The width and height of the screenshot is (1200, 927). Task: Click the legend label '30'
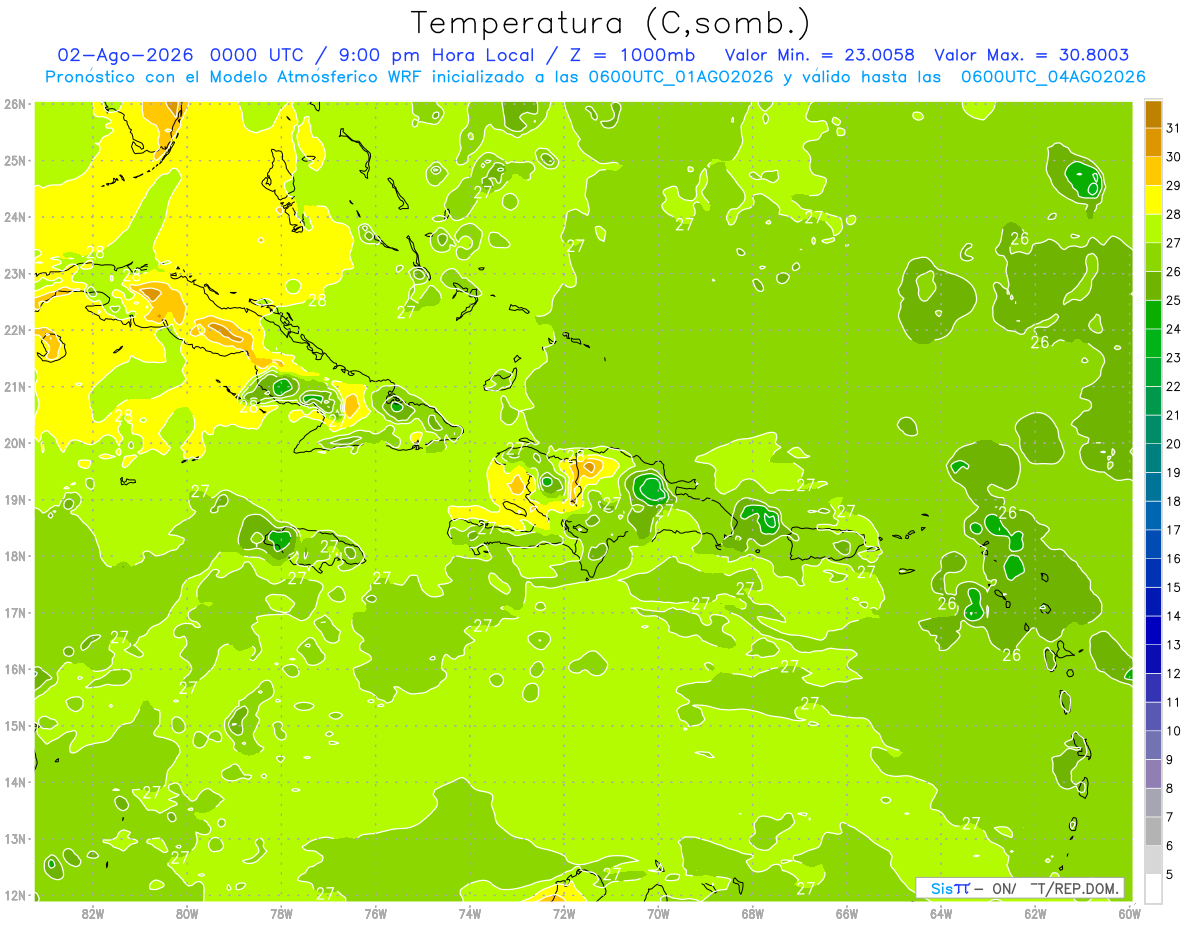pyautogui.click(x=1173, y=157)
